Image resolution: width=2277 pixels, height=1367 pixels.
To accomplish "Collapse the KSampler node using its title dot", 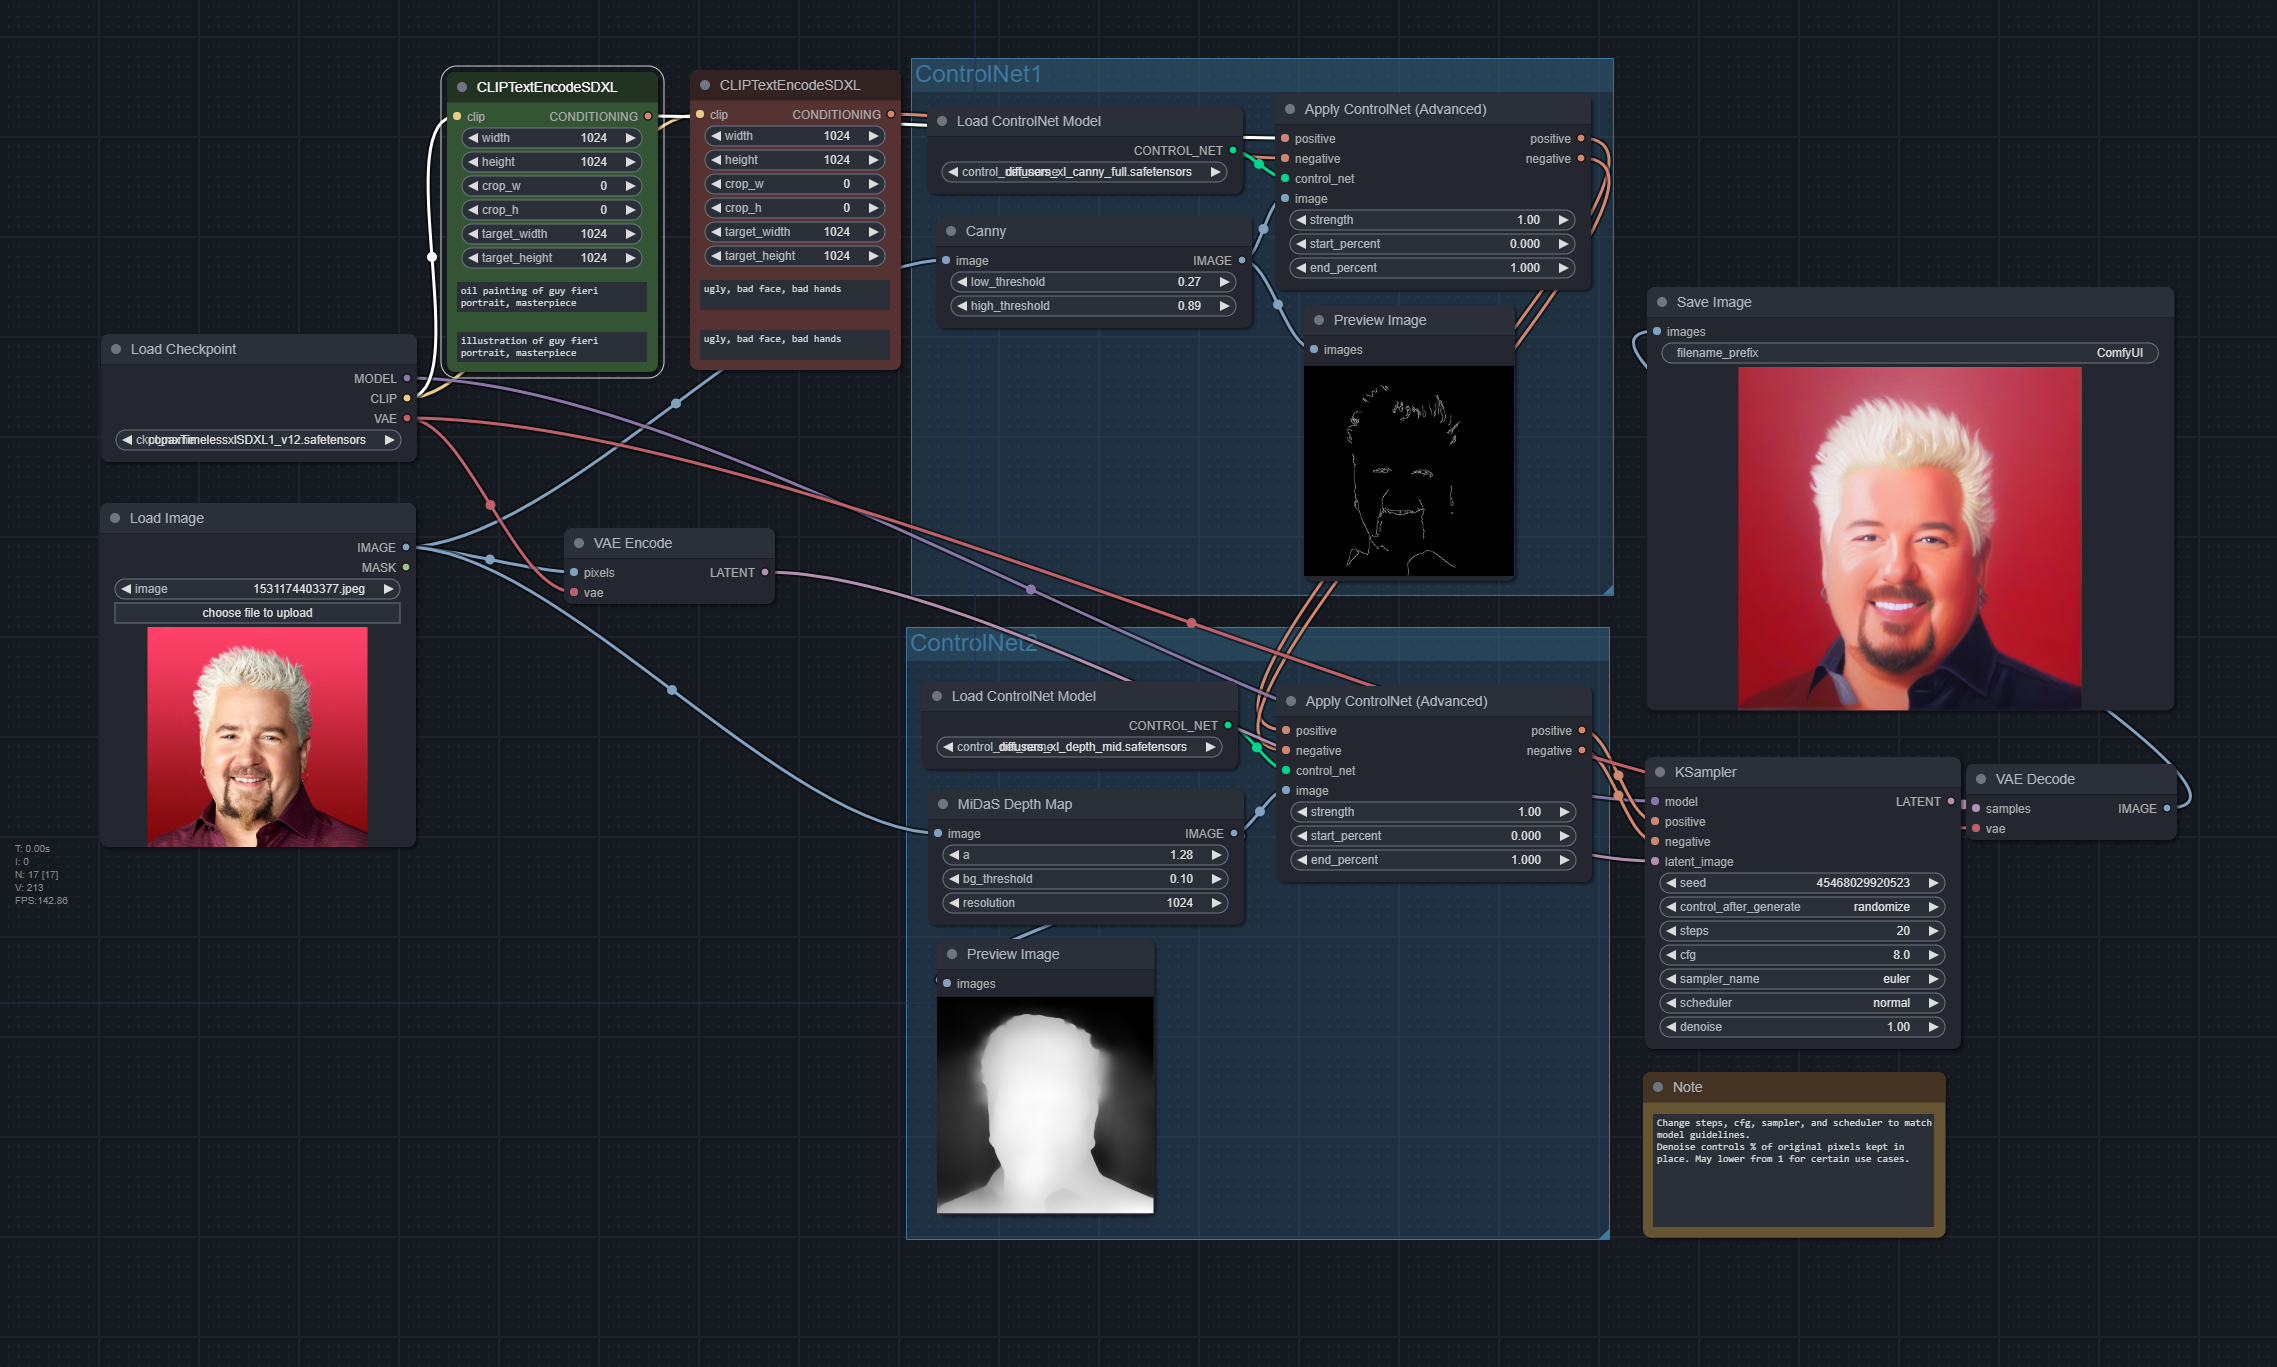I will click(1660, 772).
